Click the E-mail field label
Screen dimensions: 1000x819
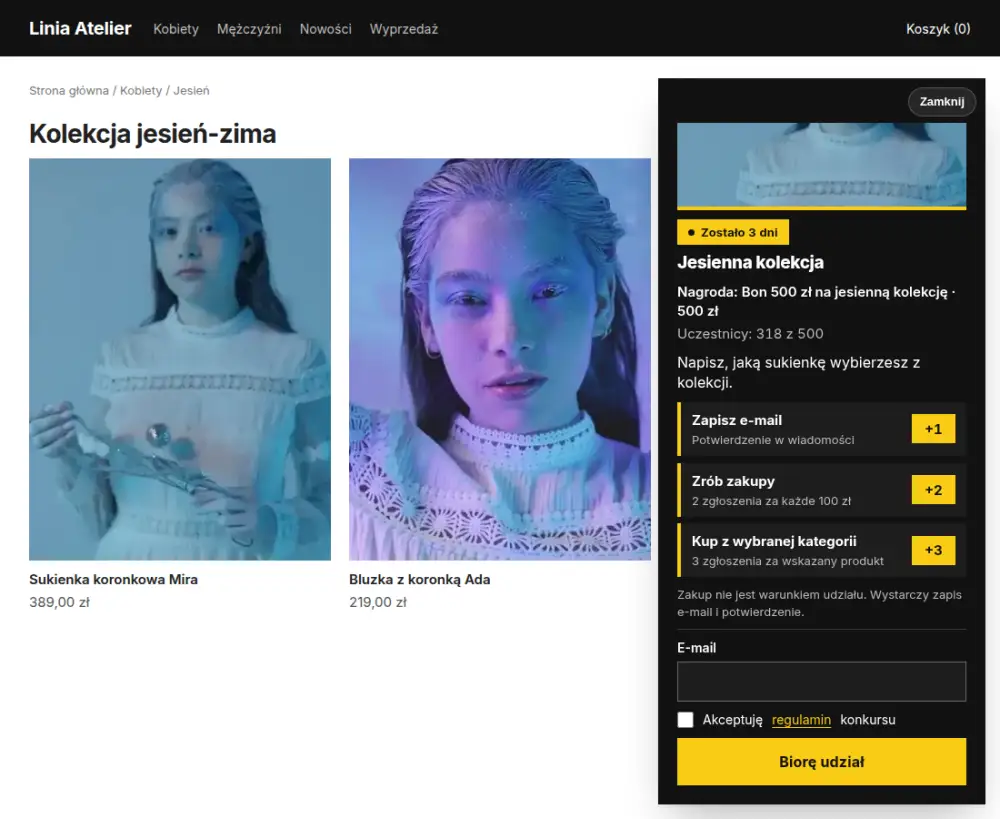pyautogui.click(x=696, y=648)
